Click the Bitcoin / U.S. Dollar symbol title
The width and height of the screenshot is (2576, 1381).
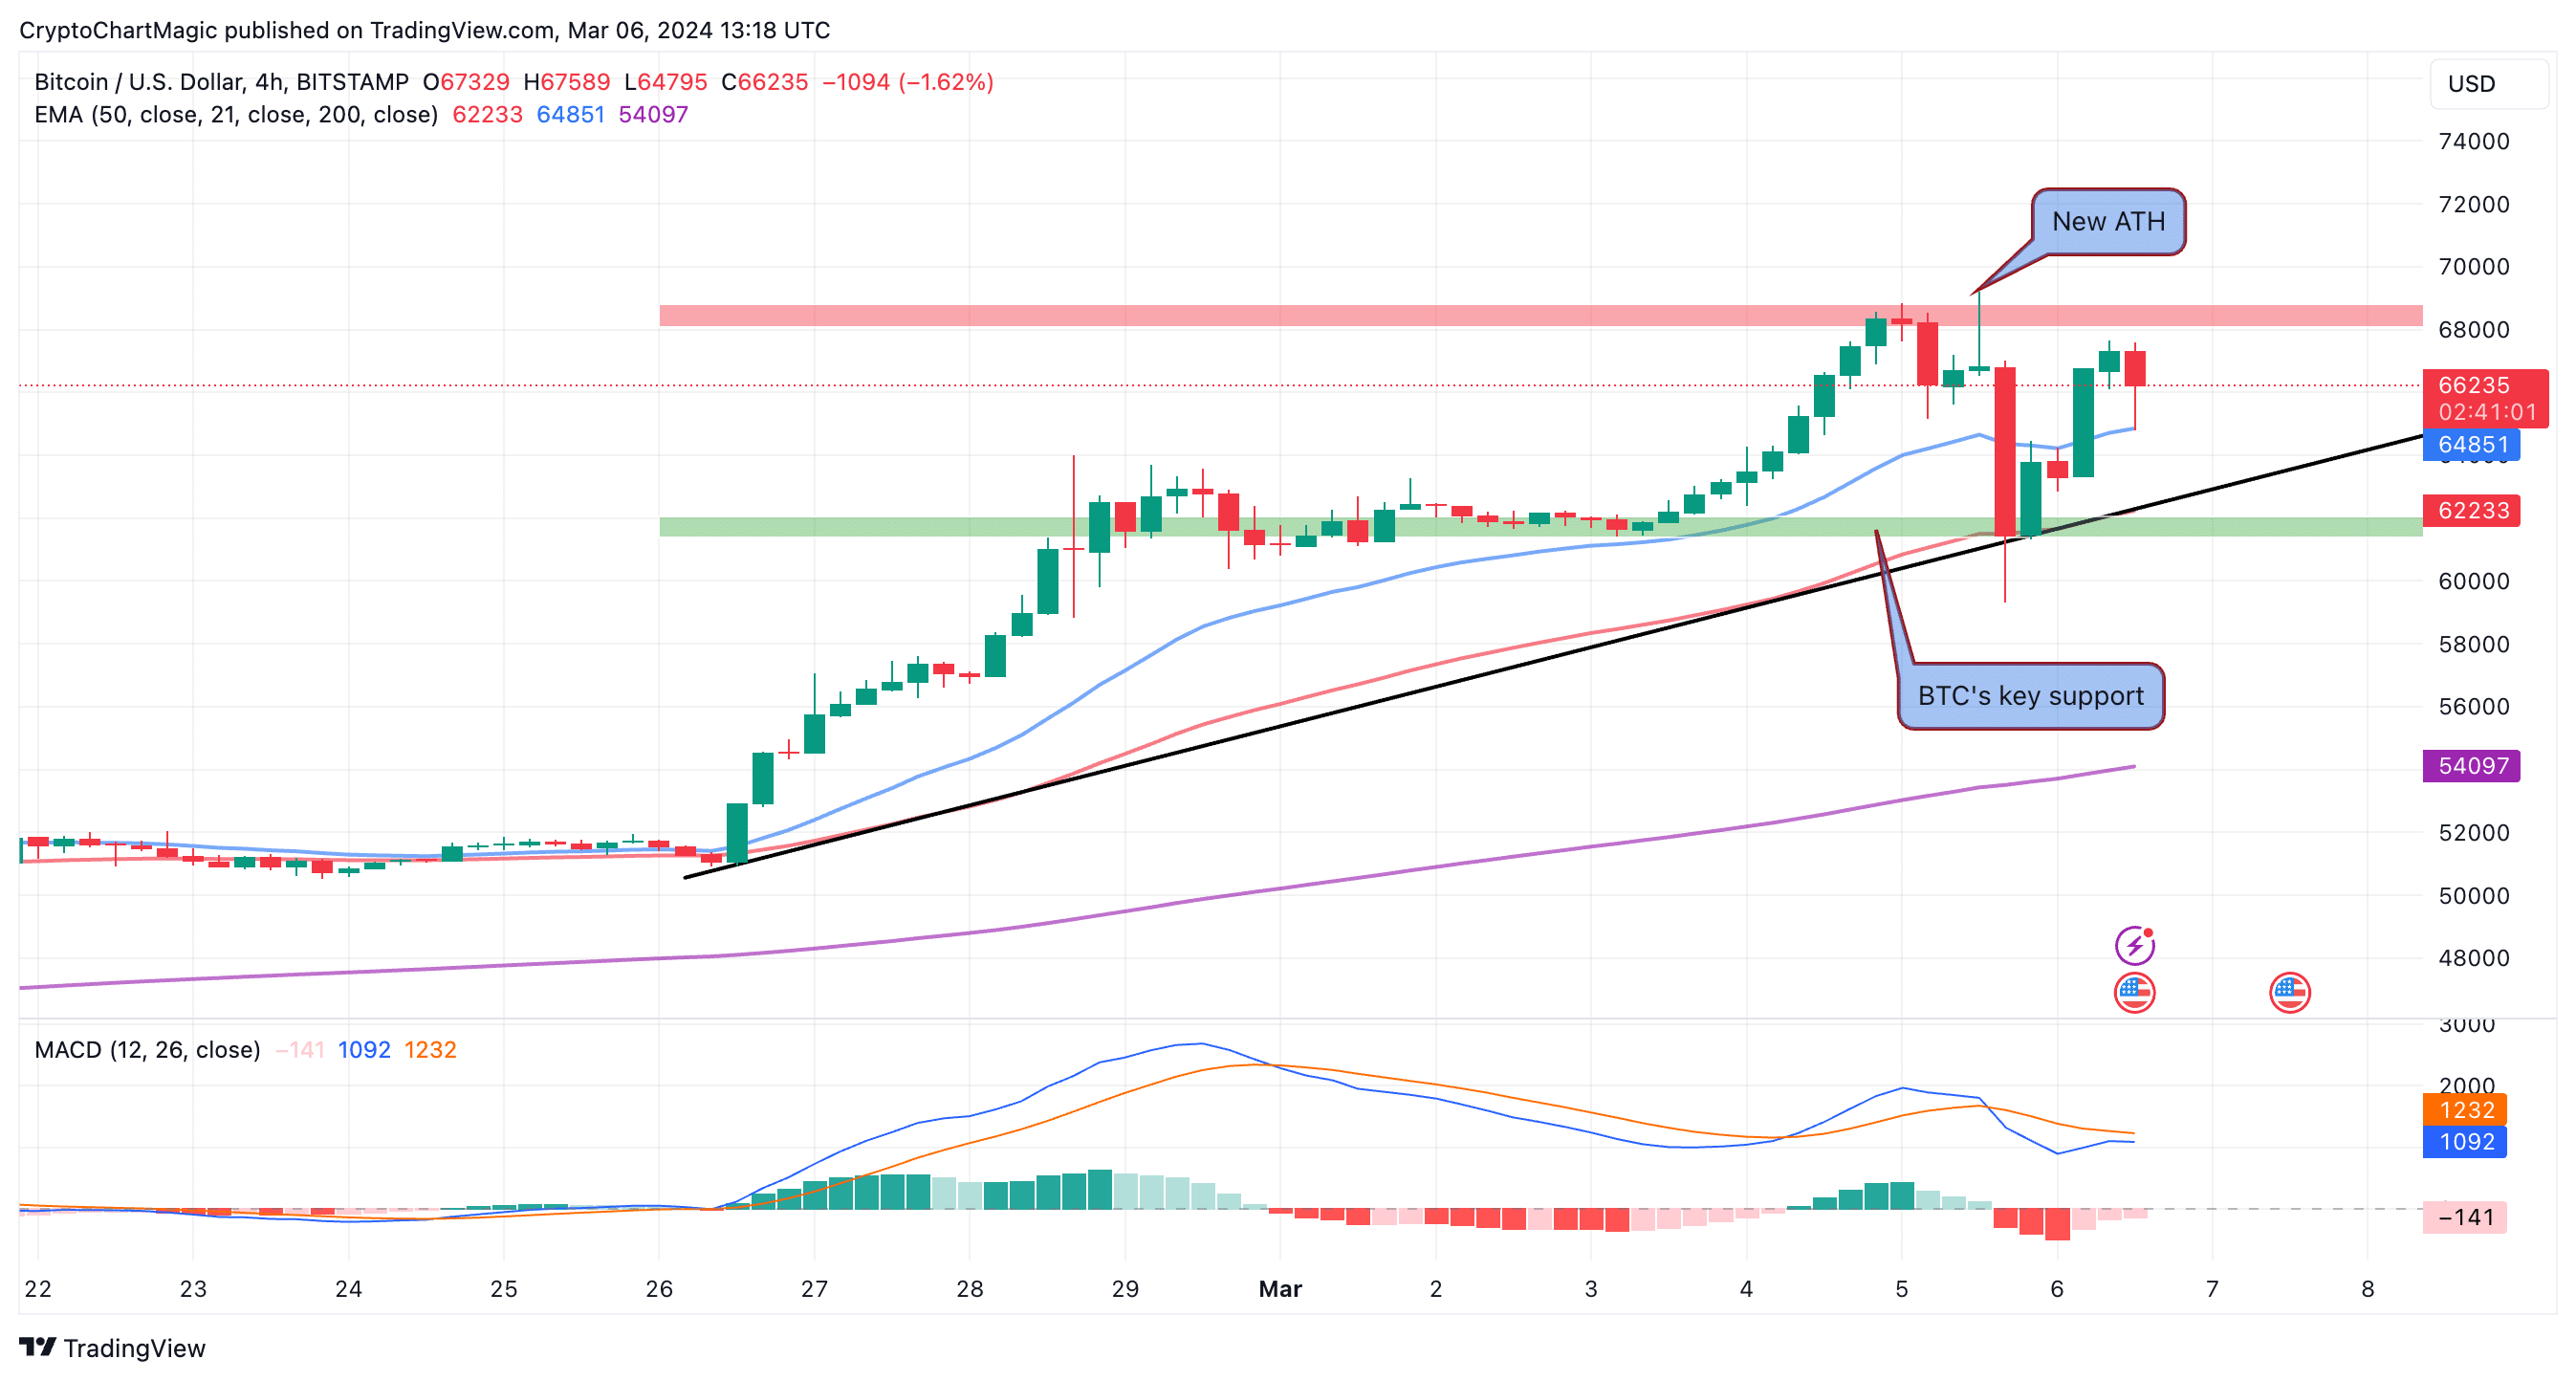pyautogui.click(x=221, y=82)
